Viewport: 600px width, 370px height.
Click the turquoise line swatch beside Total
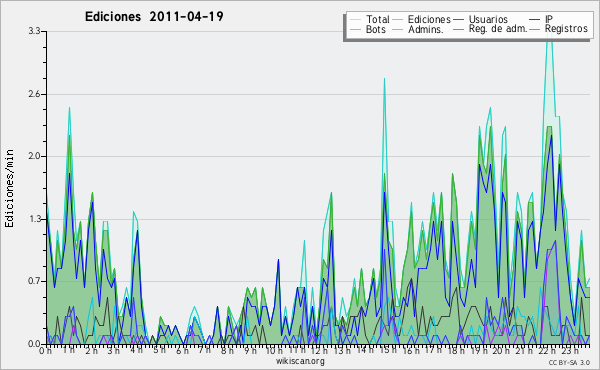355,20
